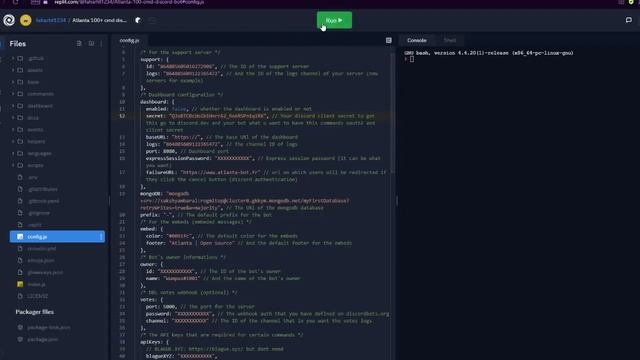Click the icon right of the project name
The image size is (640, 360).
point(138,20)
